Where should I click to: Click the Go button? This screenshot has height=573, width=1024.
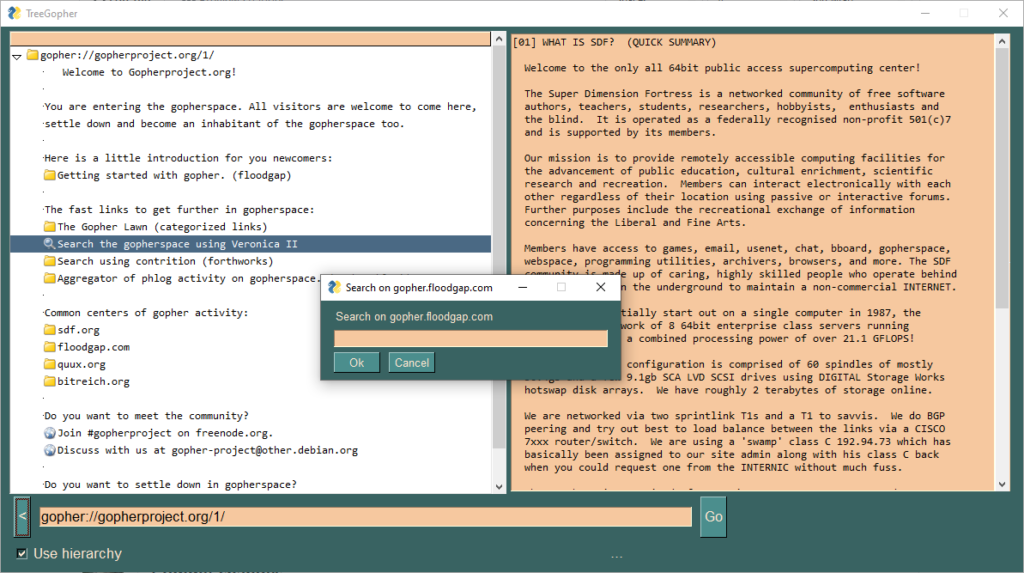(x=713, y=517)
